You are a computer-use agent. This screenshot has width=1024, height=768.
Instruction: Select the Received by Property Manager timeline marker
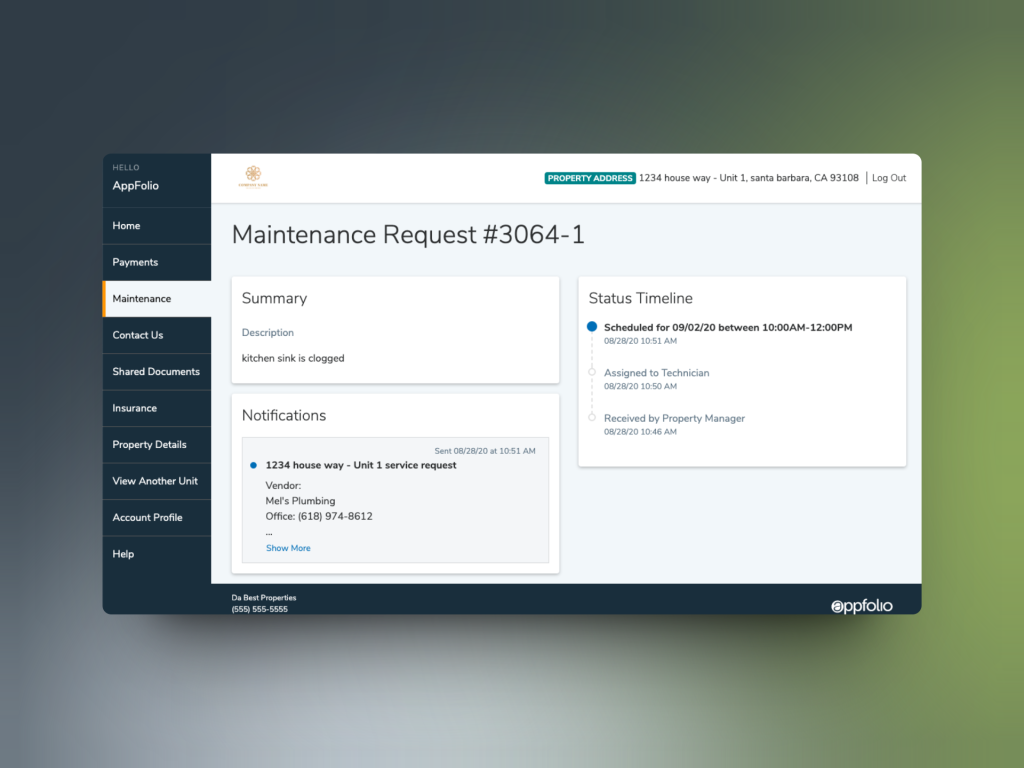click(592, 418)
